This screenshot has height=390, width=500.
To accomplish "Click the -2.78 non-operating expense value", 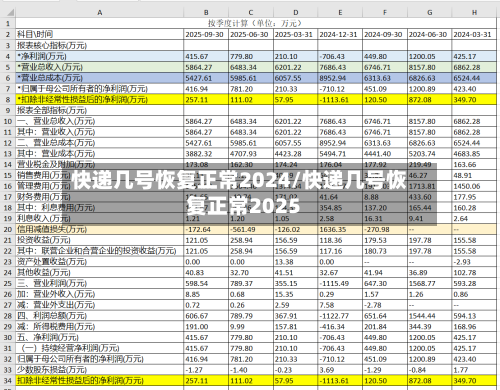I will tap(373, 305).
